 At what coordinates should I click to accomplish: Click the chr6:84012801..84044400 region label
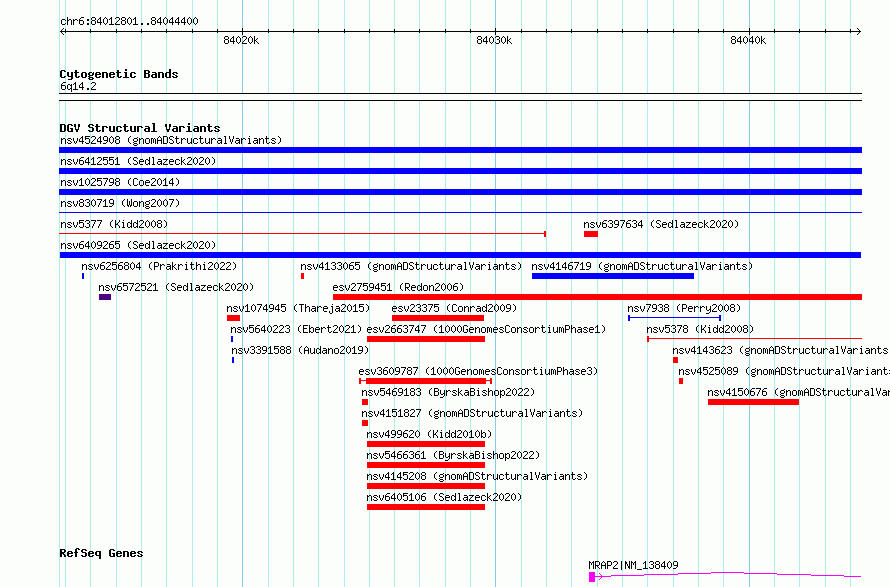pyautogui.click(x=129, y=22)
